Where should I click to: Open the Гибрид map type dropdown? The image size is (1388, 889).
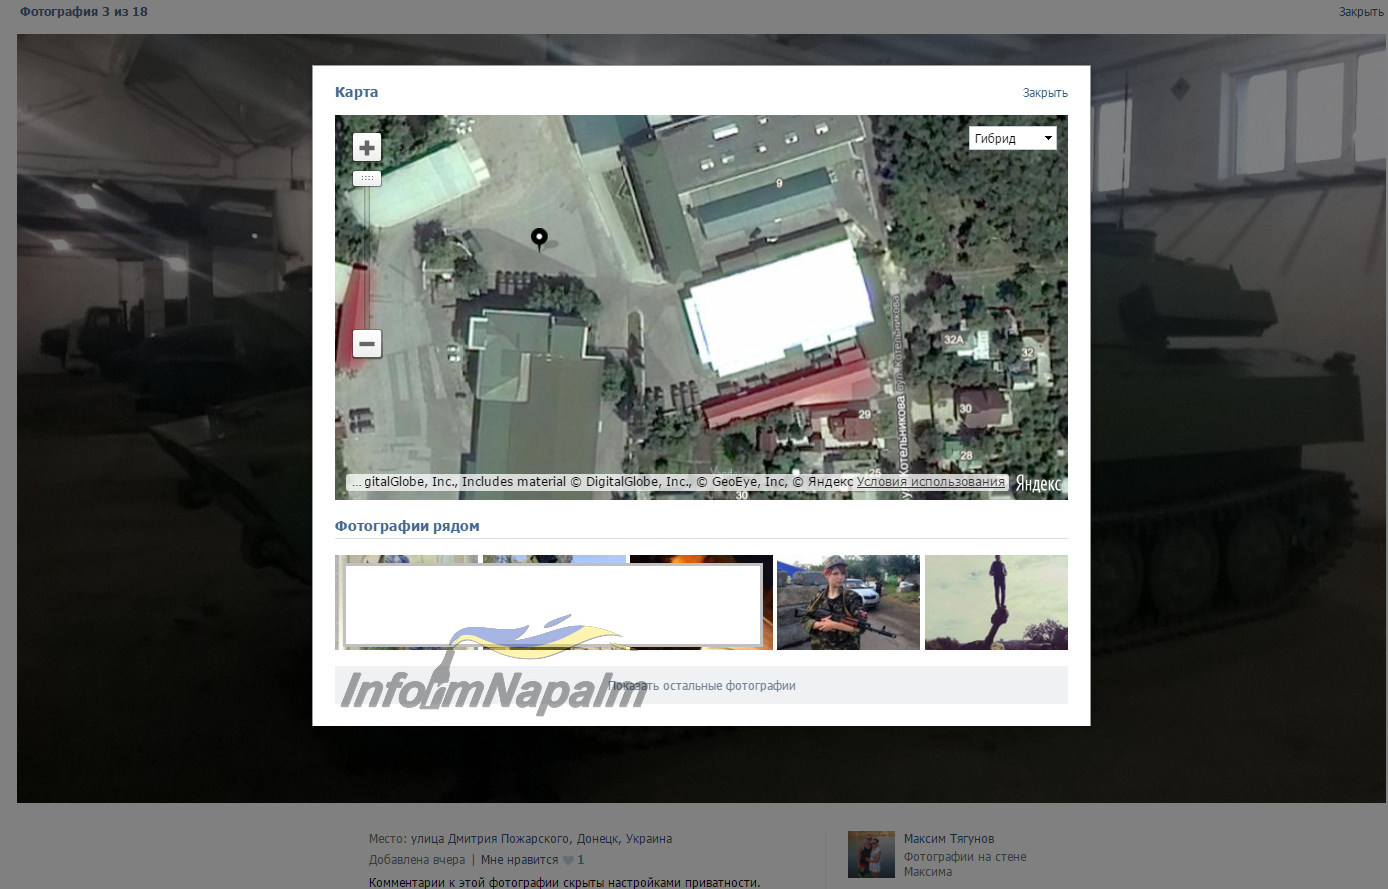(1013, 139)
